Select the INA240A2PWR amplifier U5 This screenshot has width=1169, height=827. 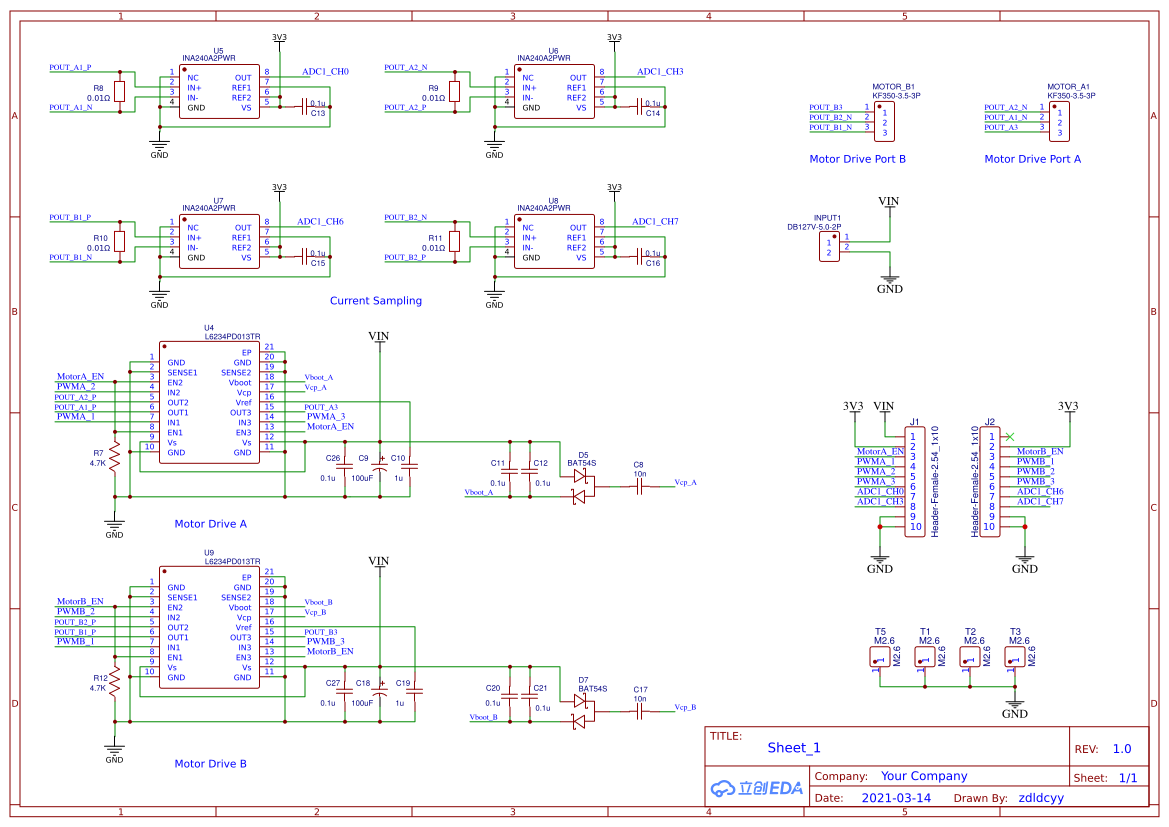tap(220, 90)
